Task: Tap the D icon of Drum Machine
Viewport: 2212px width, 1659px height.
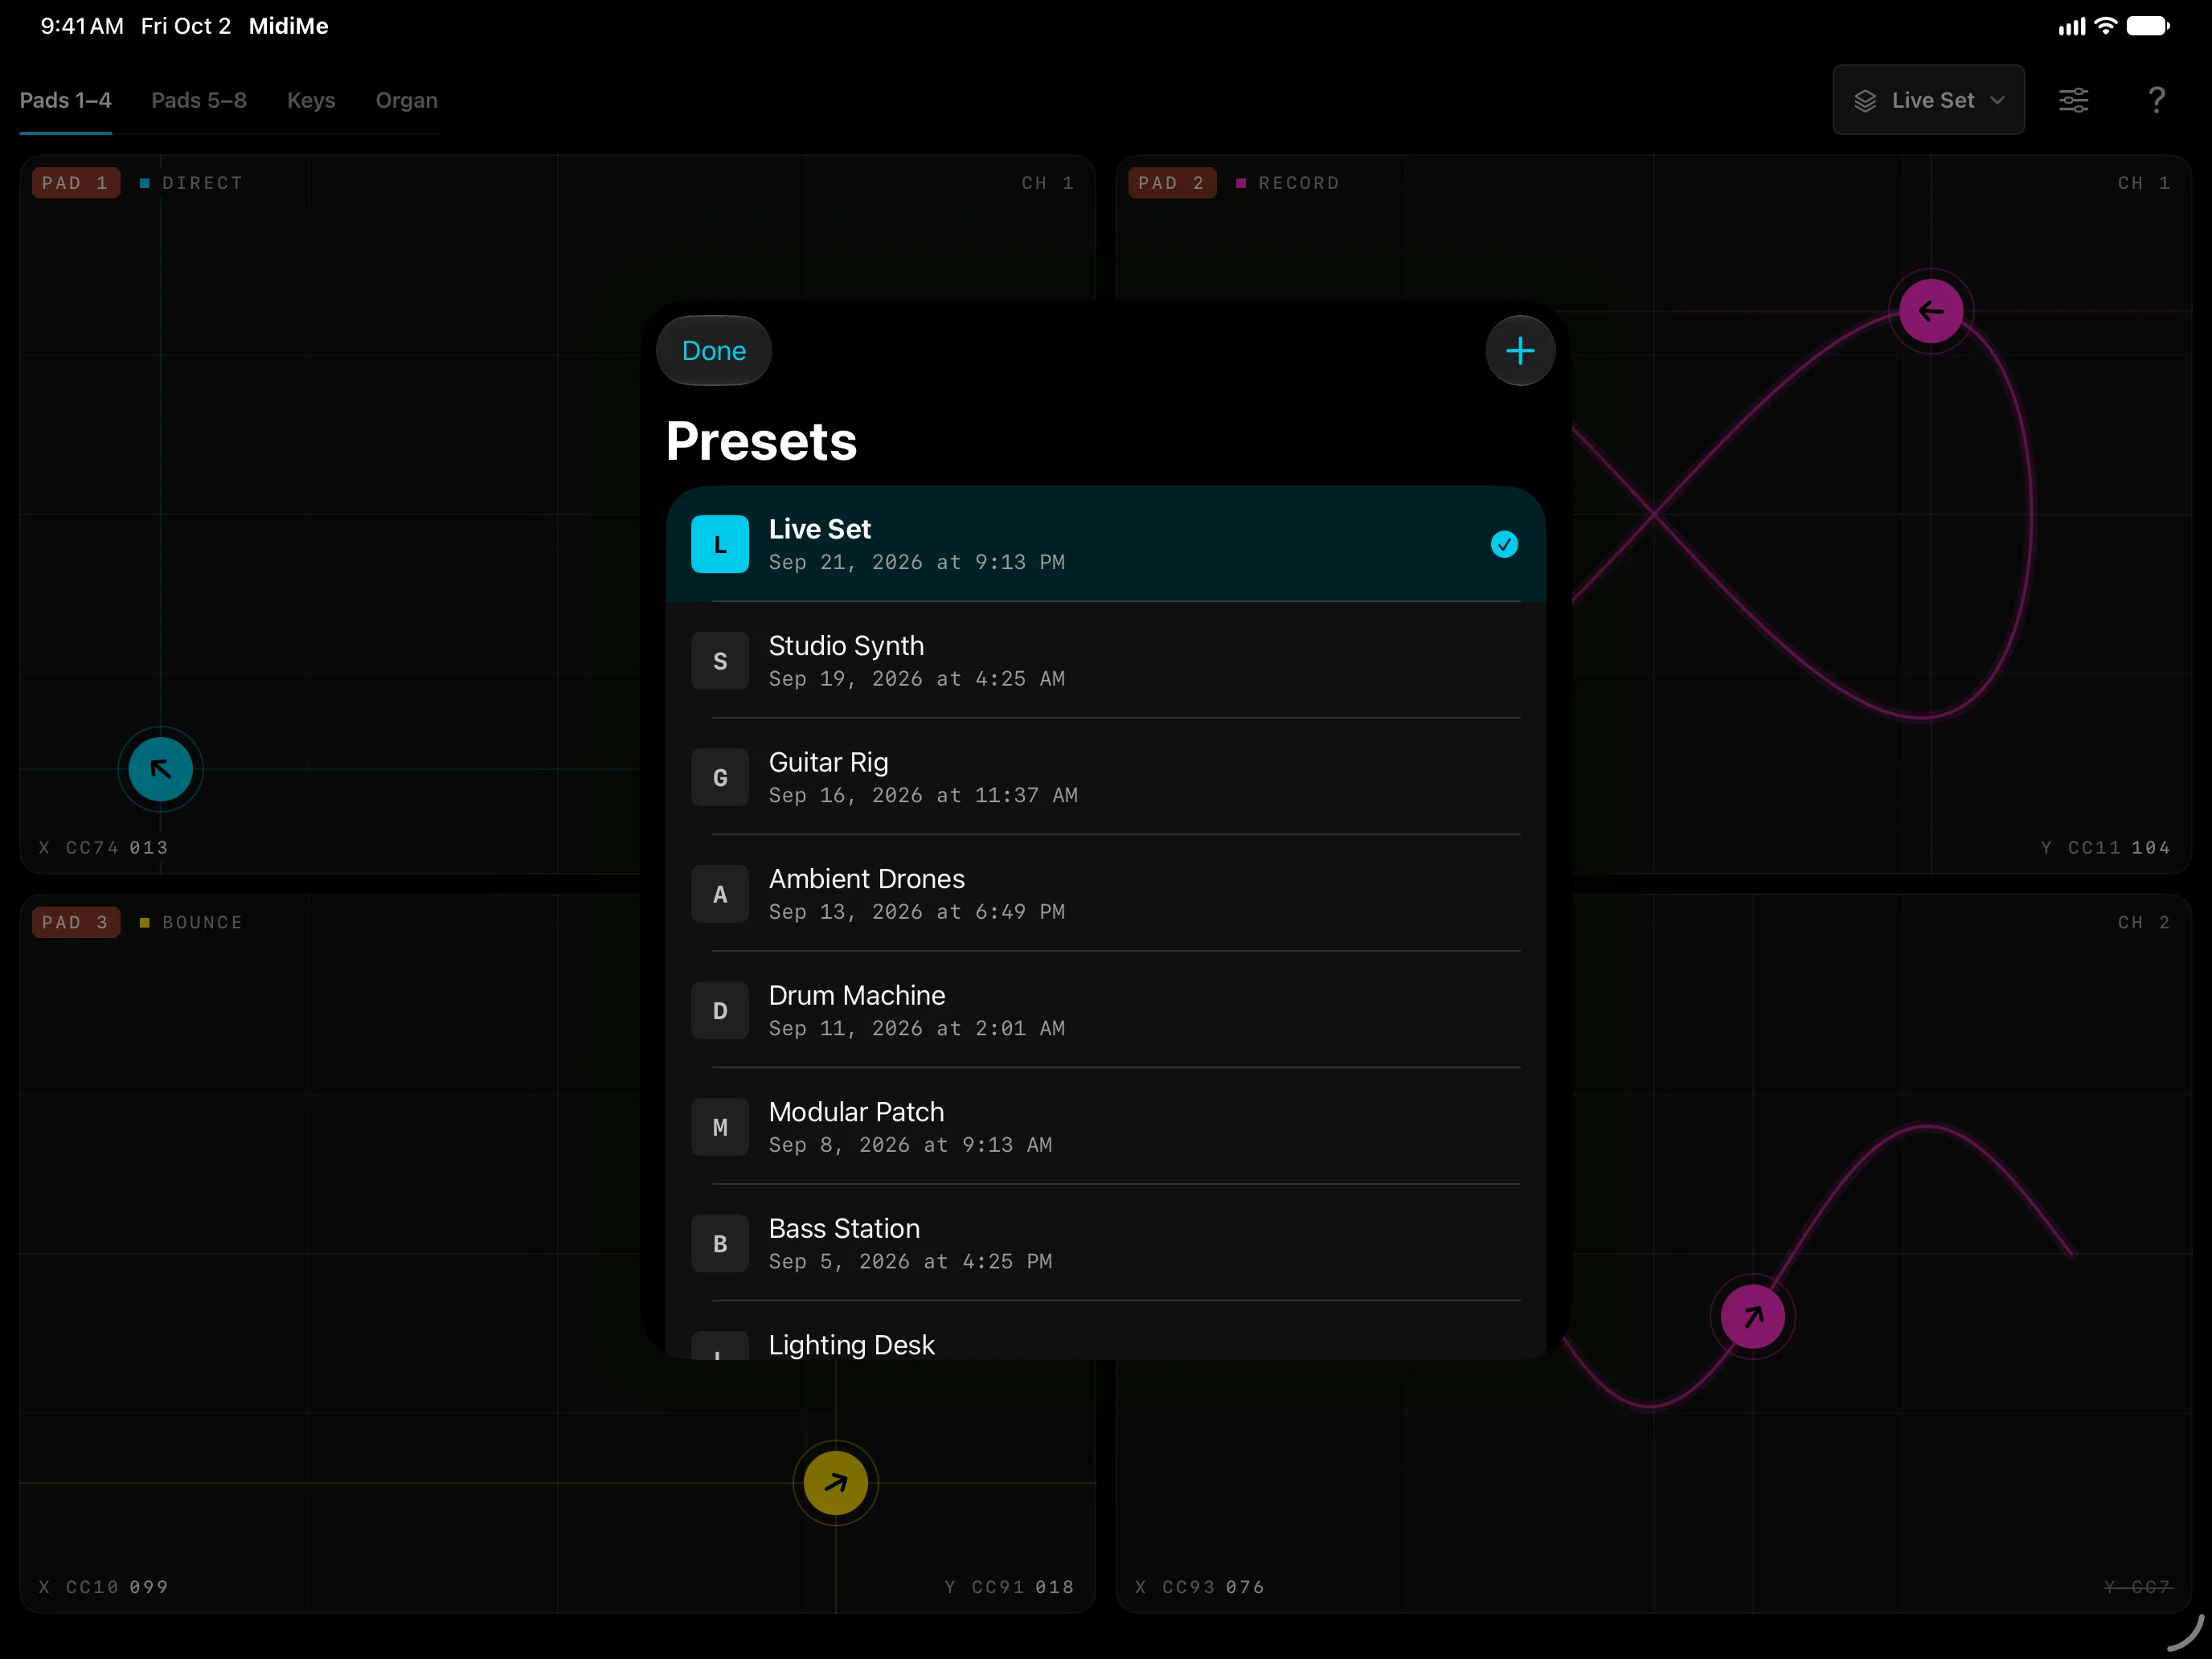Action: click(720, 1010)
